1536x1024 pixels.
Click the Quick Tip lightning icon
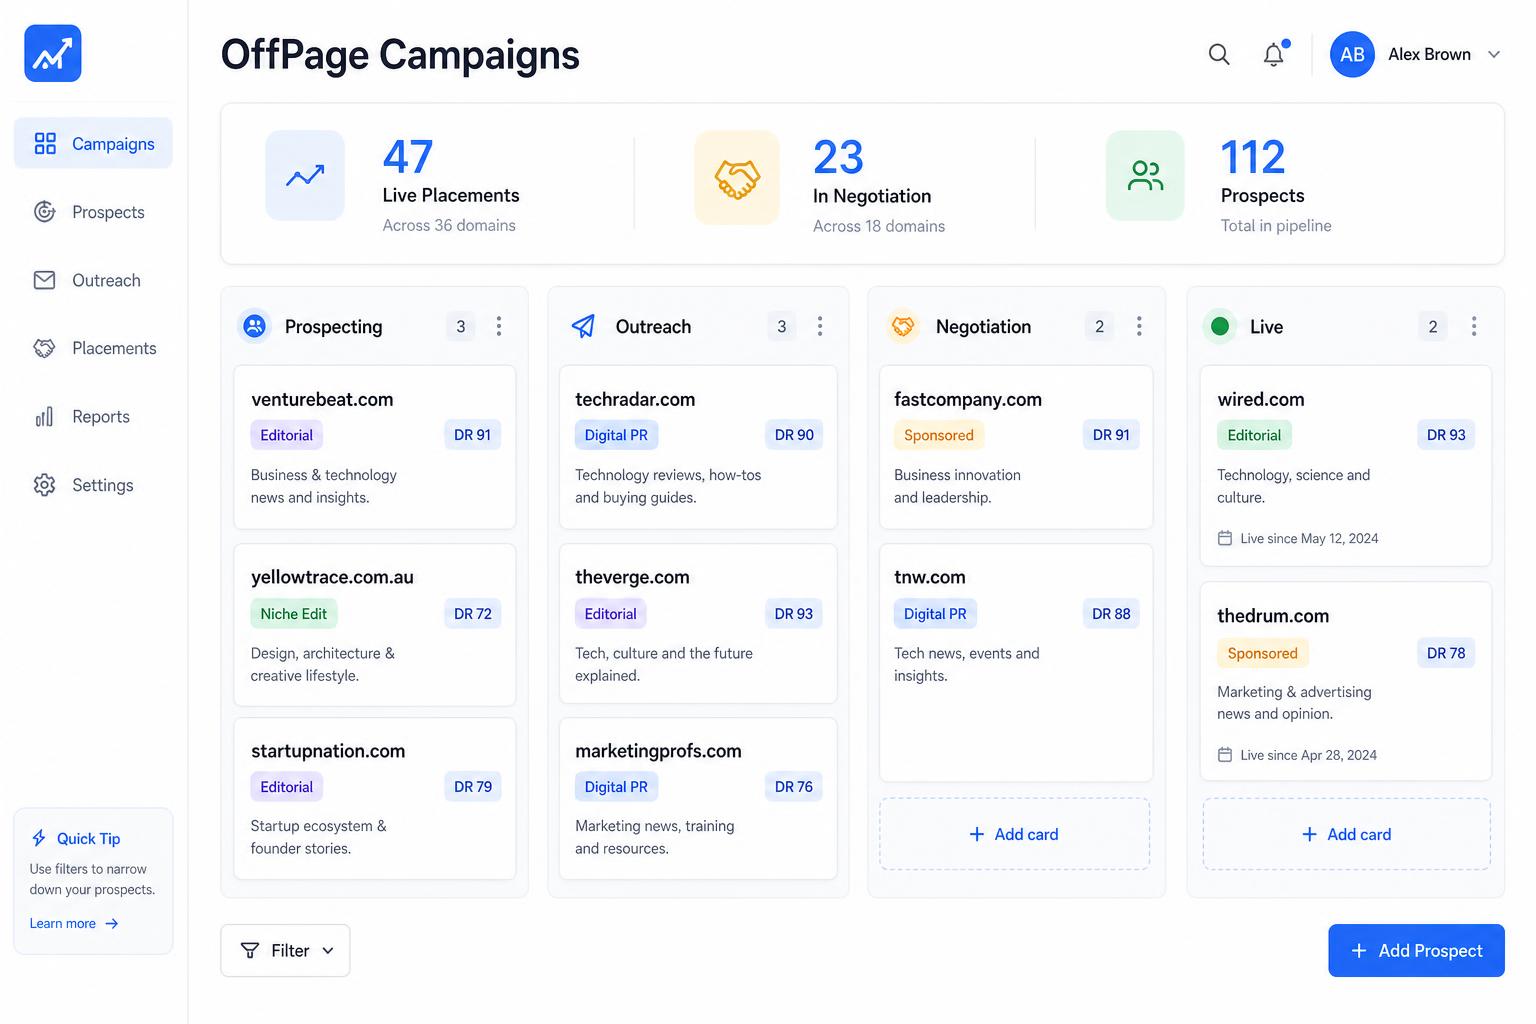[39, 838]
